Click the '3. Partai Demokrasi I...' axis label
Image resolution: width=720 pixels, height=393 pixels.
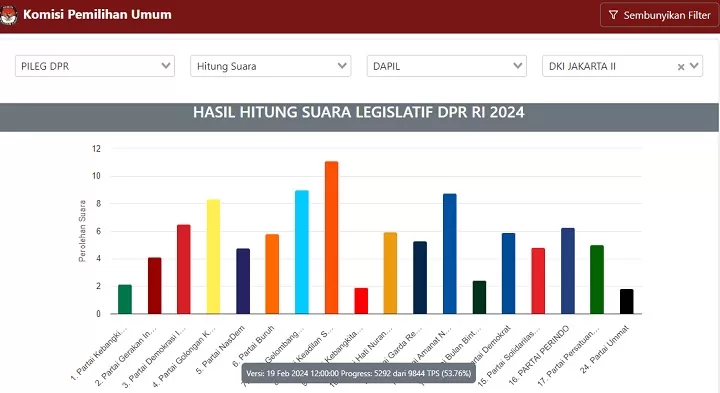(155, 357)
